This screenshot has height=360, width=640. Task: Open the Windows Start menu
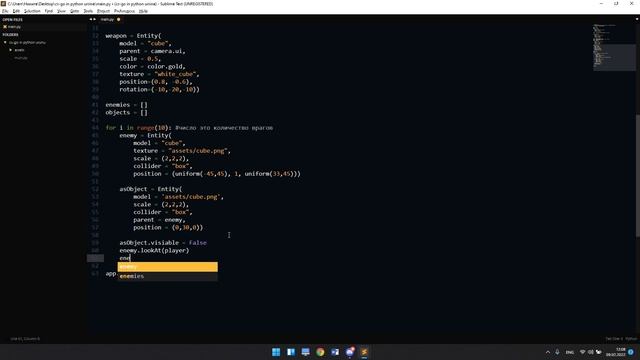point(276,352)
